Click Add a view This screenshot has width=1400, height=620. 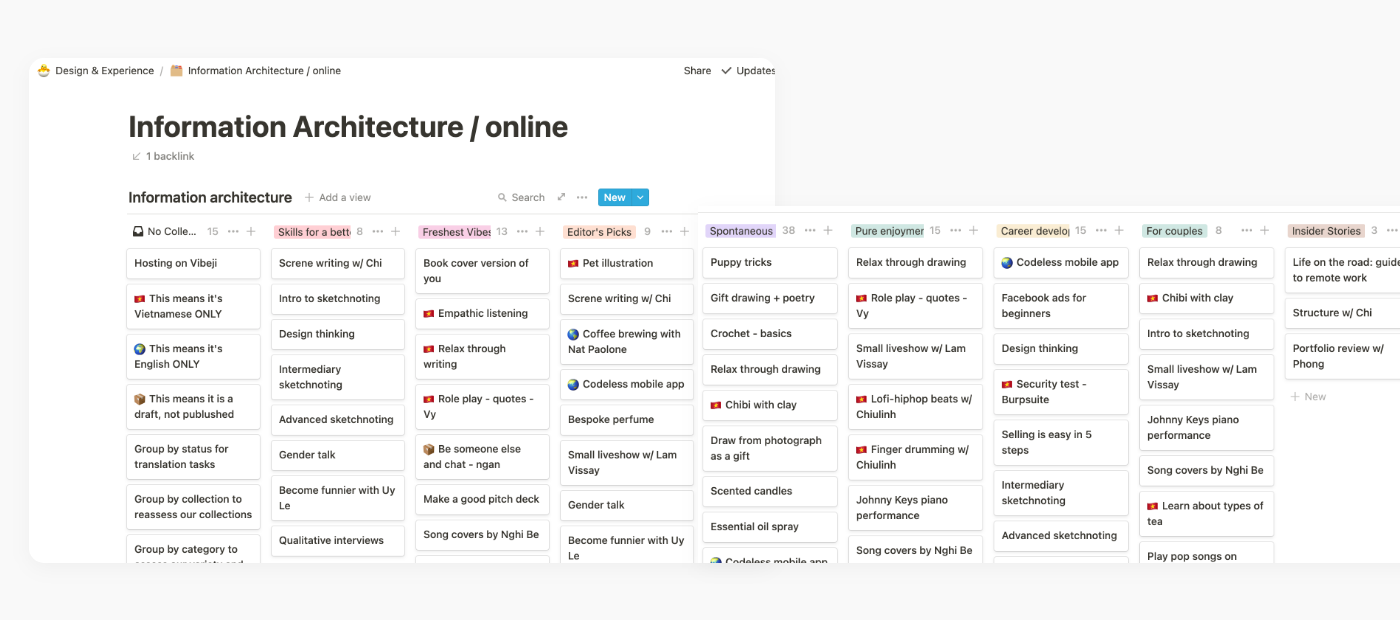(x=337, y=198)
